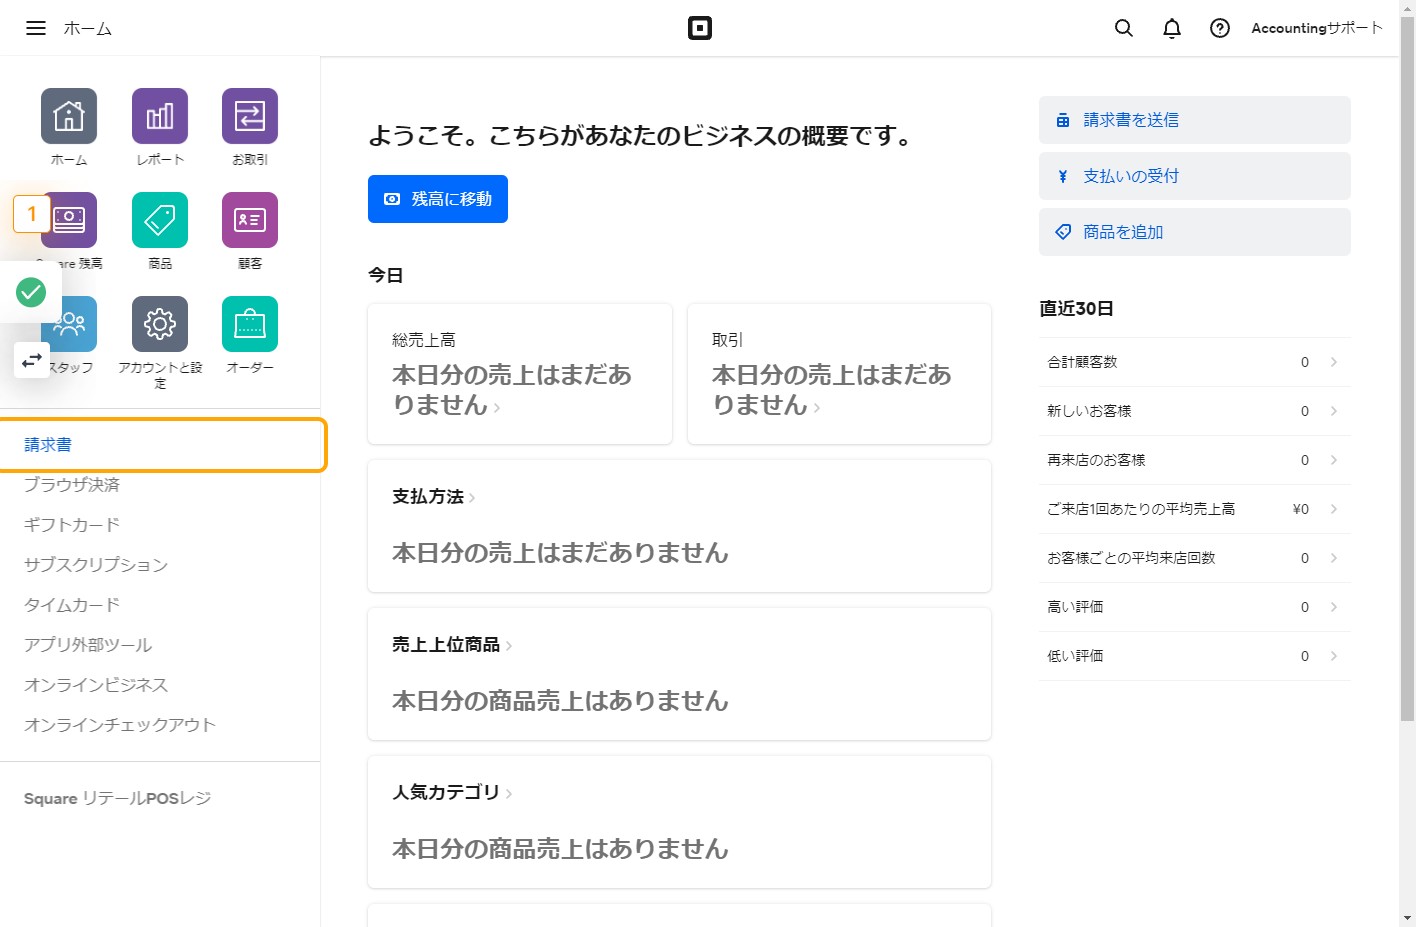Open the オーダー shopping bag icon

(x=250, y=324)
